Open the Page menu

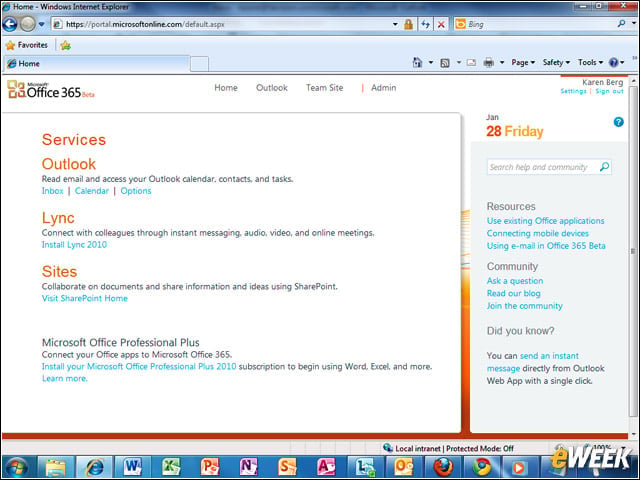coord(523,62)
